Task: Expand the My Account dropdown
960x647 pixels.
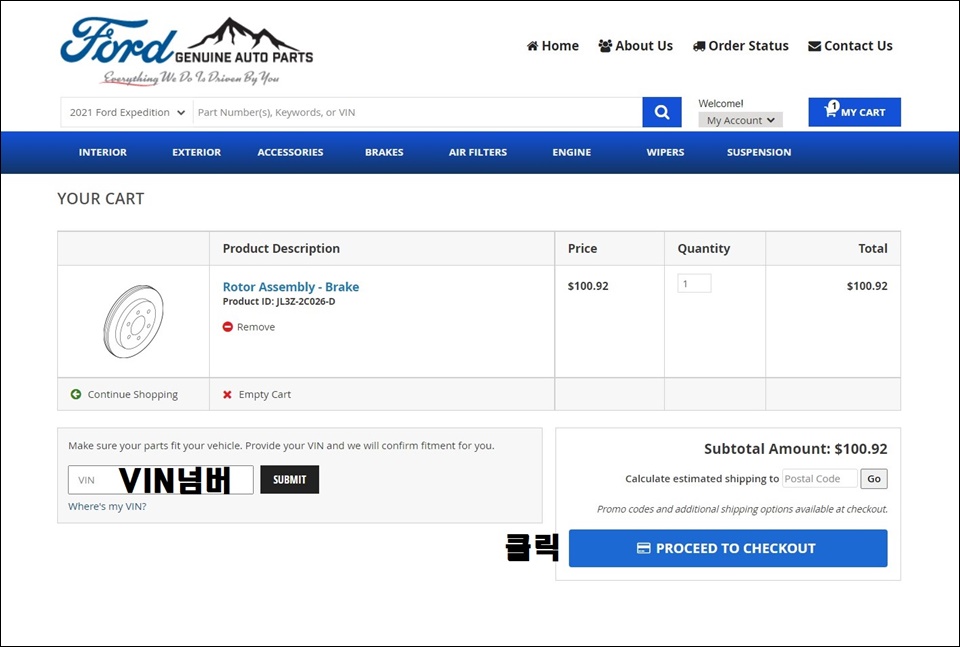Action: 740,120
